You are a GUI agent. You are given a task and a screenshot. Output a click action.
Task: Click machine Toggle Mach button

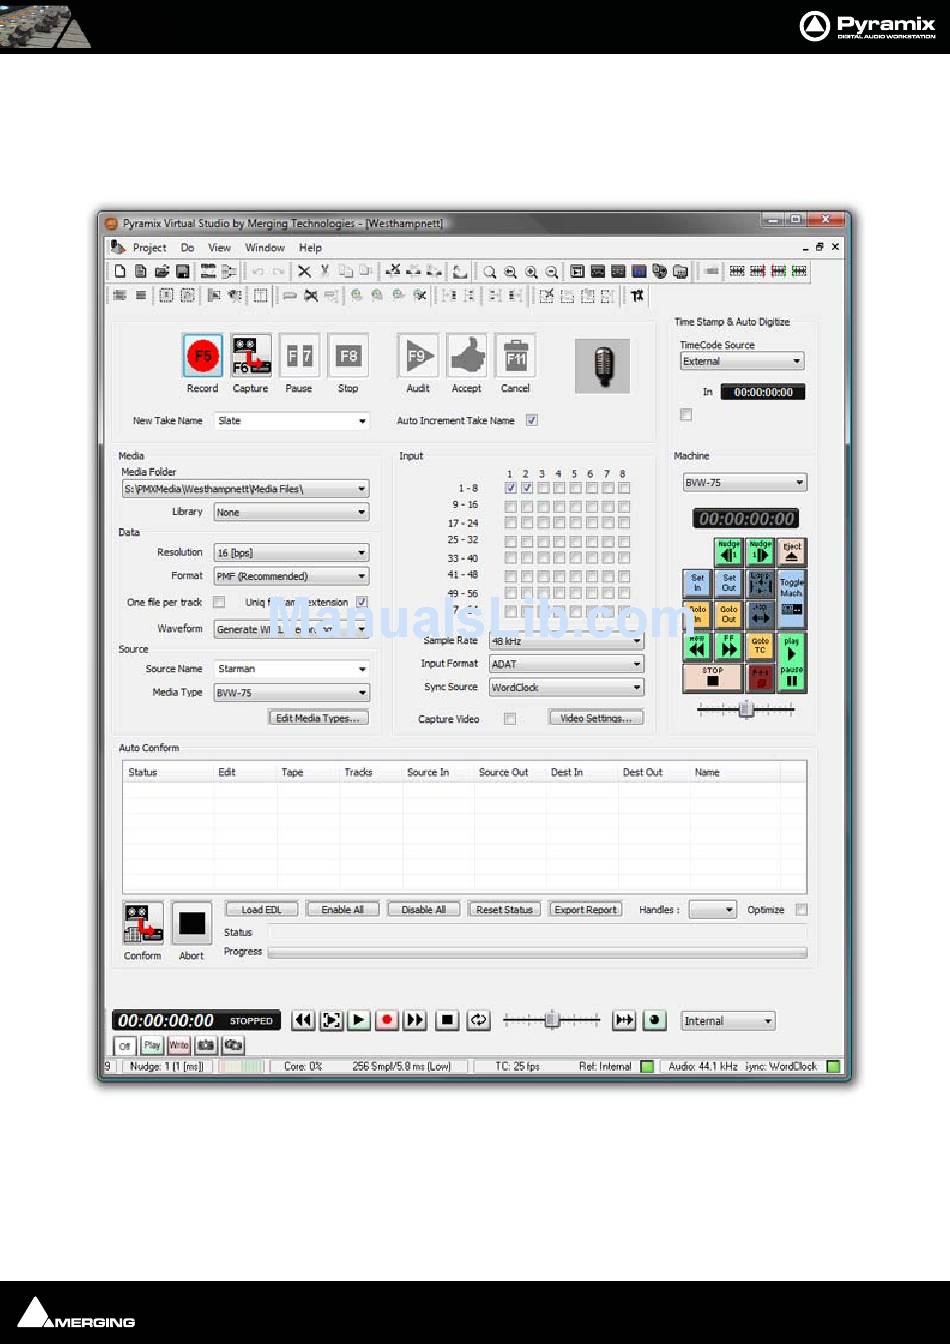click(792, 598)
